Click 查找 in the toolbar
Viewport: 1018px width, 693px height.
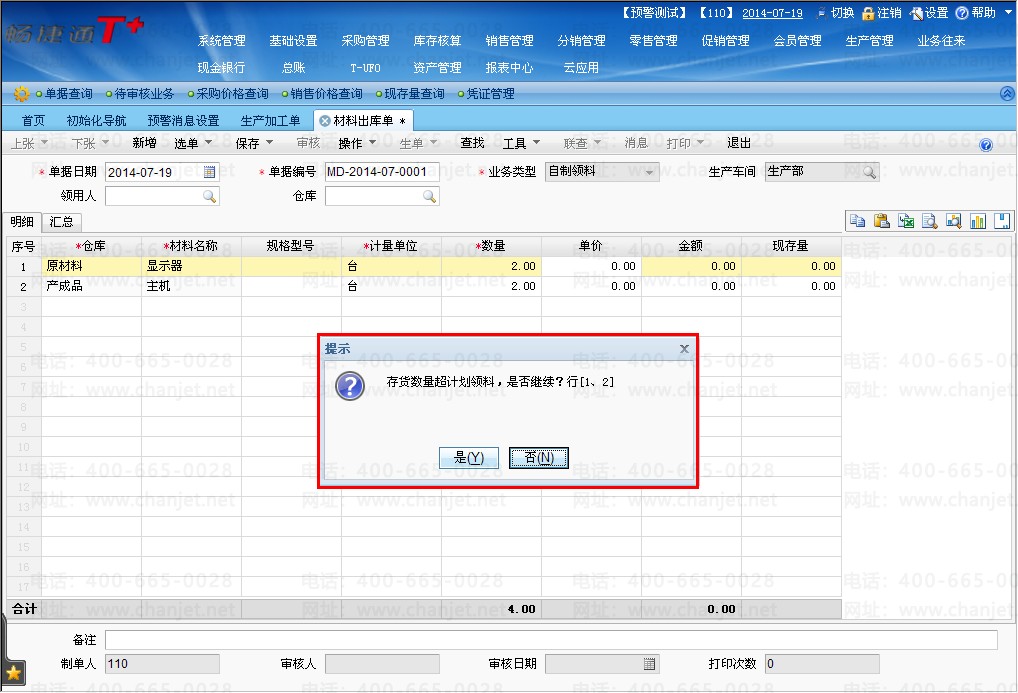click(473, 143)
